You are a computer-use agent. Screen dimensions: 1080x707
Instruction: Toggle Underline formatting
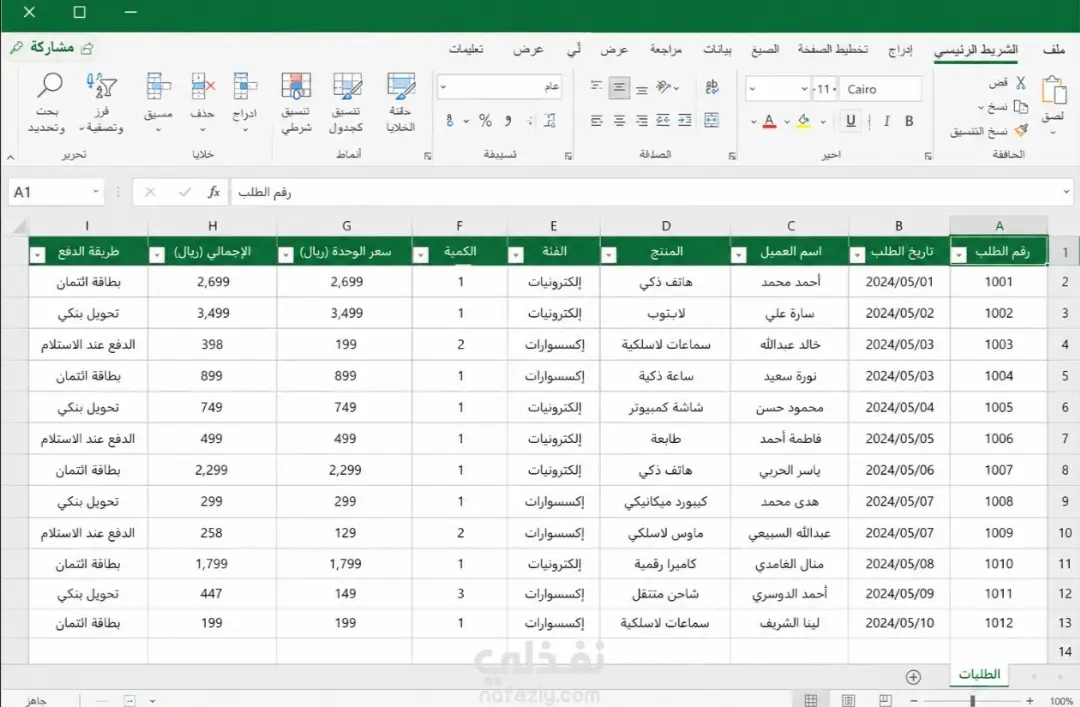pyautogui.click(x=851, y=121)
